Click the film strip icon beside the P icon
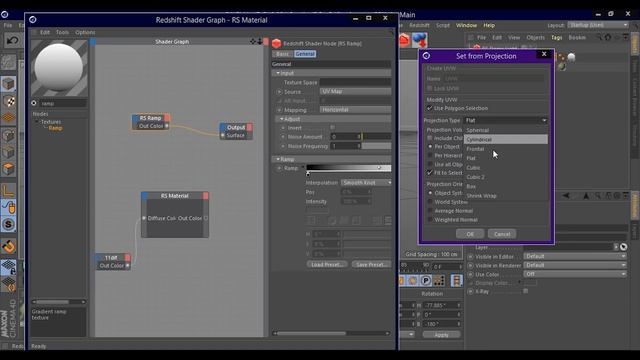 click(x=456, y=280)
